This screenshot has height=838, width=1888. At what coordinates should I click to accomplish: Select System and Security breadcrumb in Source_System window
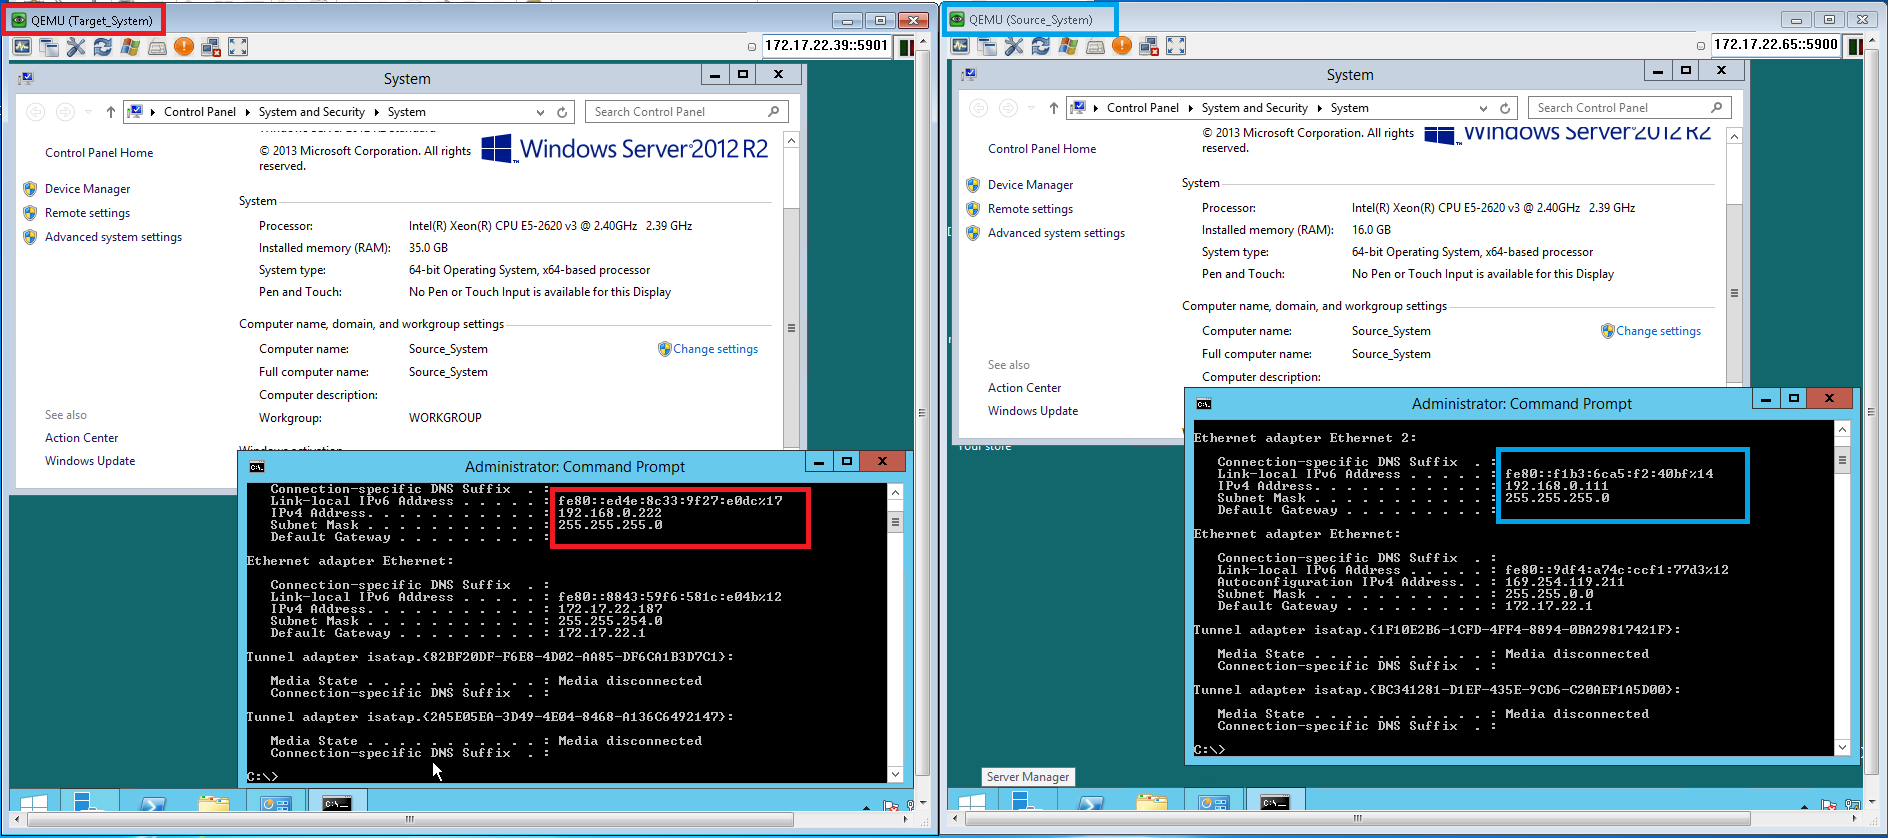[1254, 108]
